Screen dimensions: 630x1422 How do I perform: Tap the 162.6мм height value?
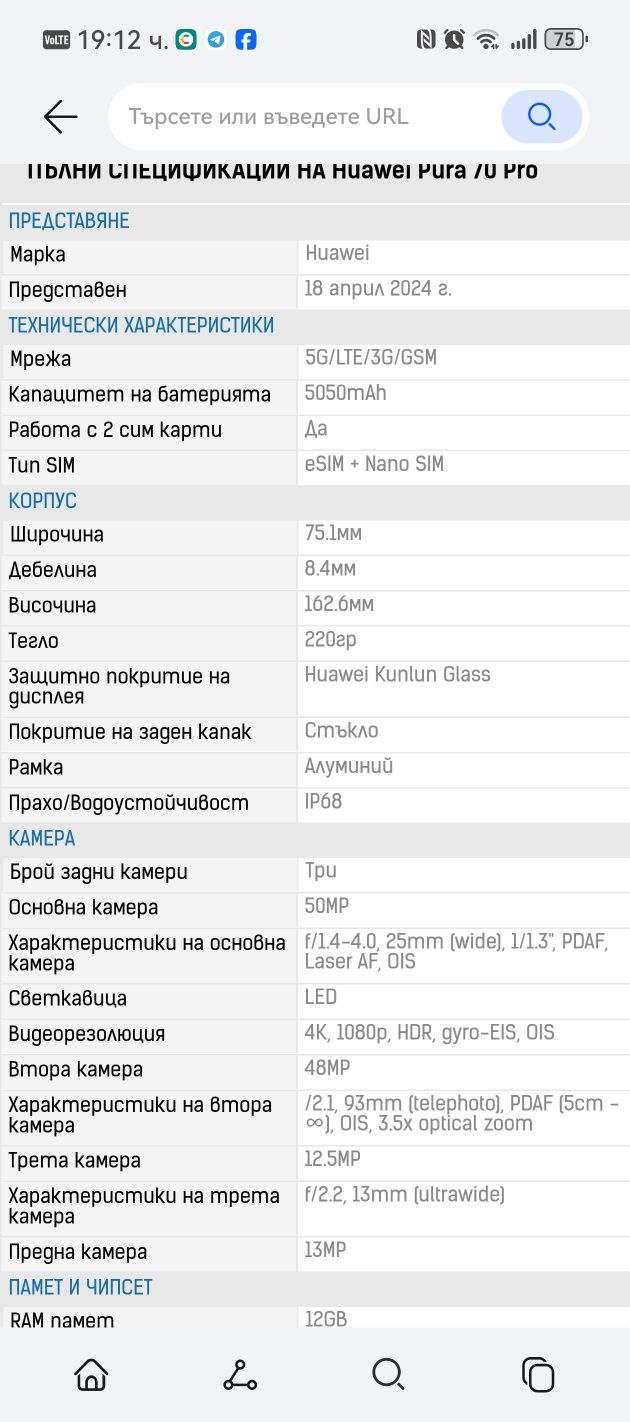(x=339, y=604)
